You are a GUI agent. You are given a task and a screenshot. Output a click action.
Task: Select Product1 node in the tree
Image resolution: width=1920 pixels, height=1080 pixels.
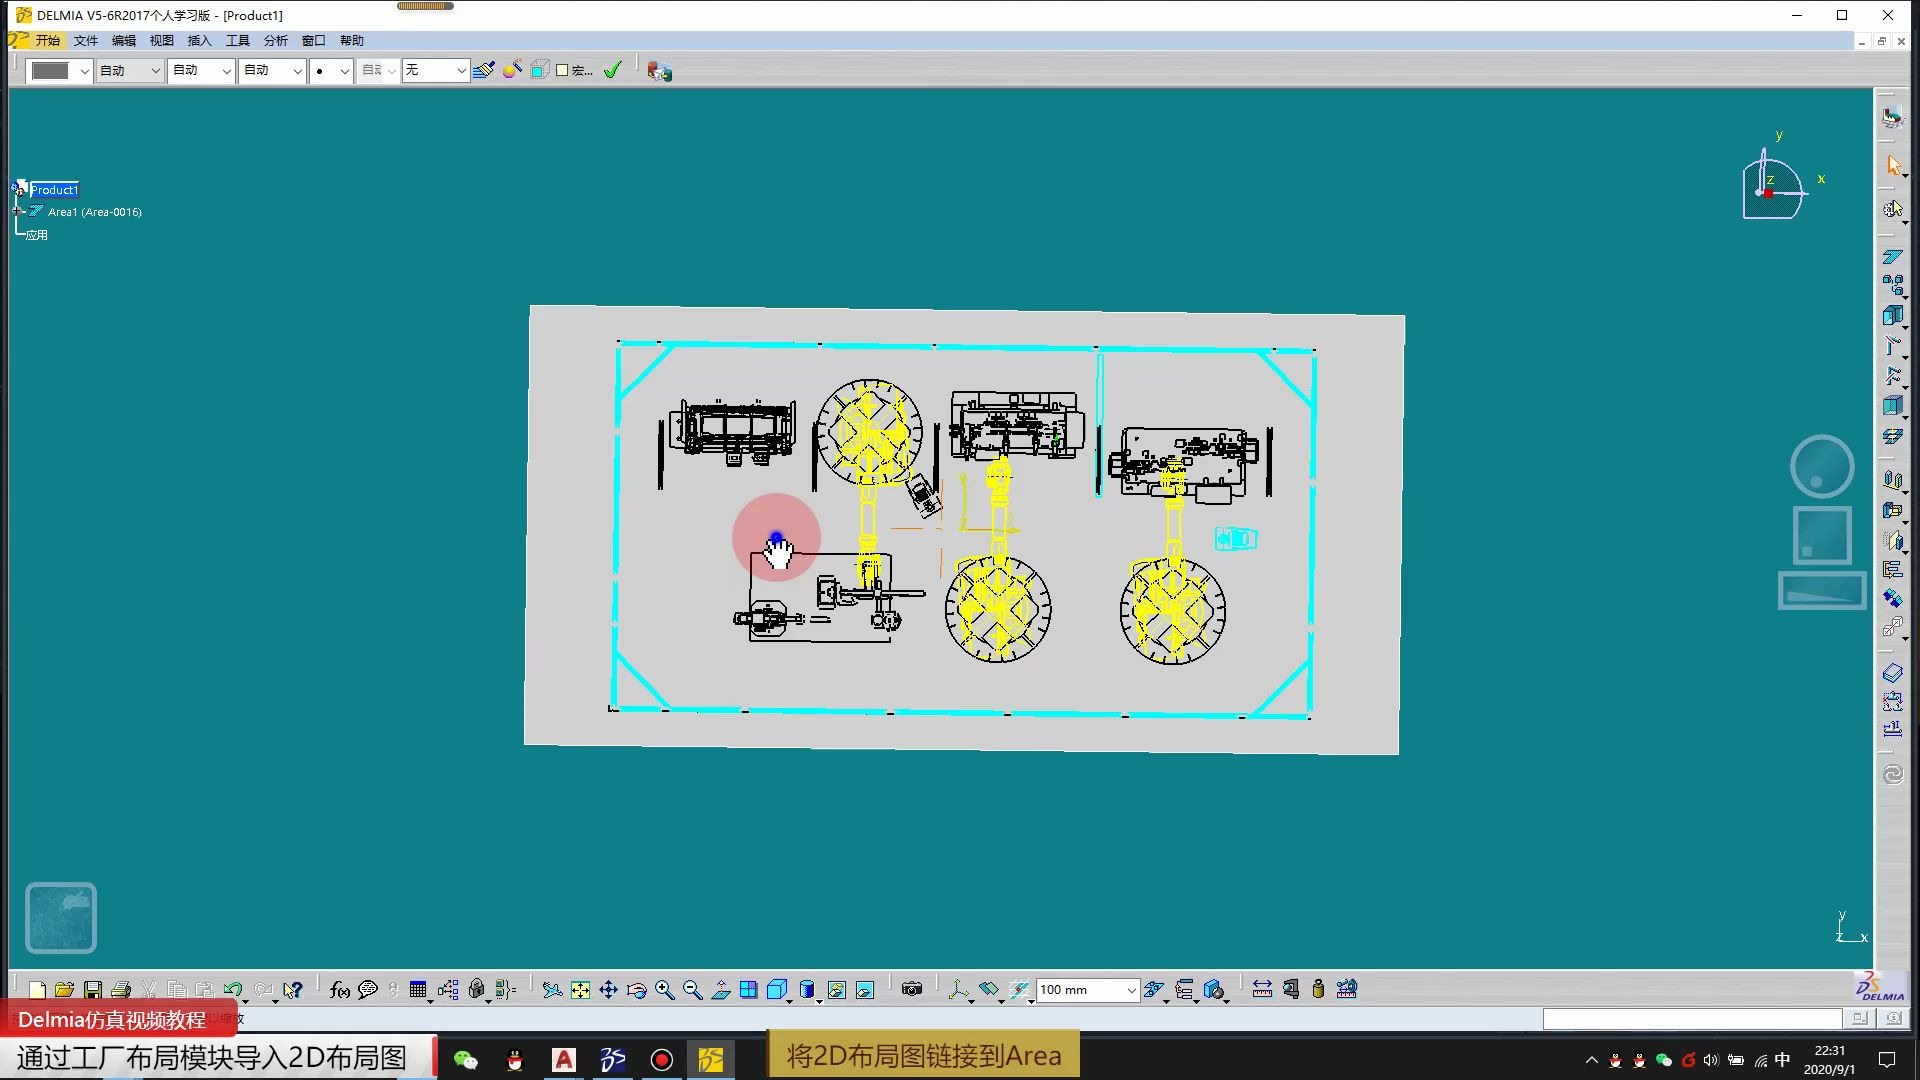(54, 190)
